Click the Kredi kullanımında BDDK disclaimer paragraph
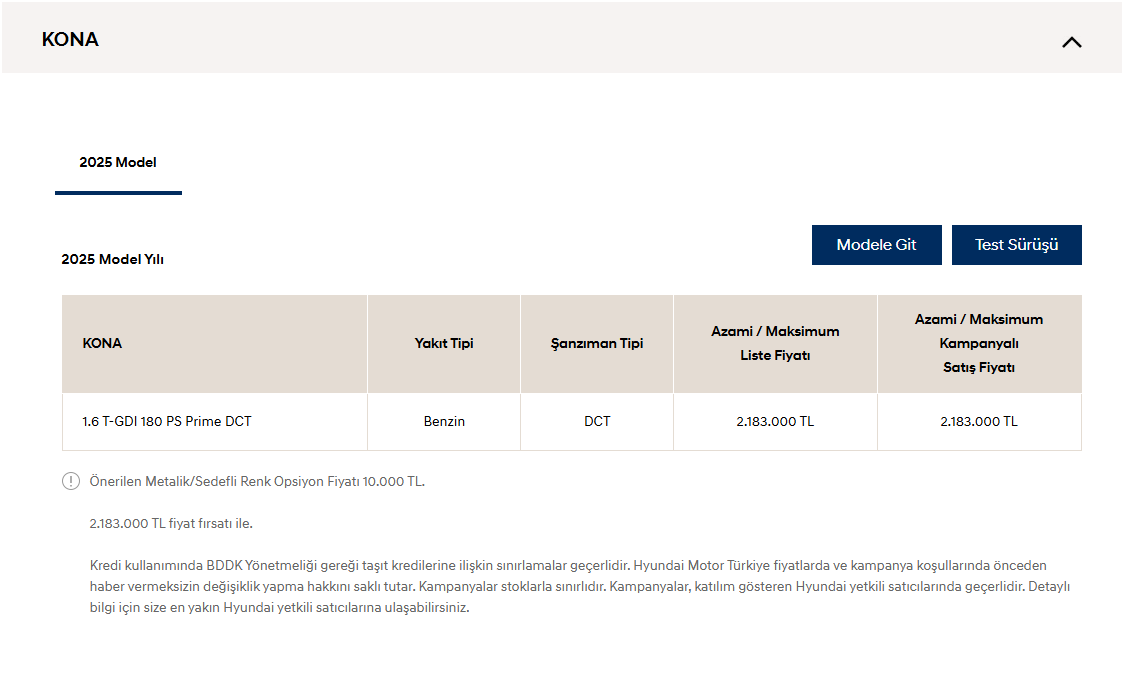Screen dimensions: 1129x675 tap(580, 586)
